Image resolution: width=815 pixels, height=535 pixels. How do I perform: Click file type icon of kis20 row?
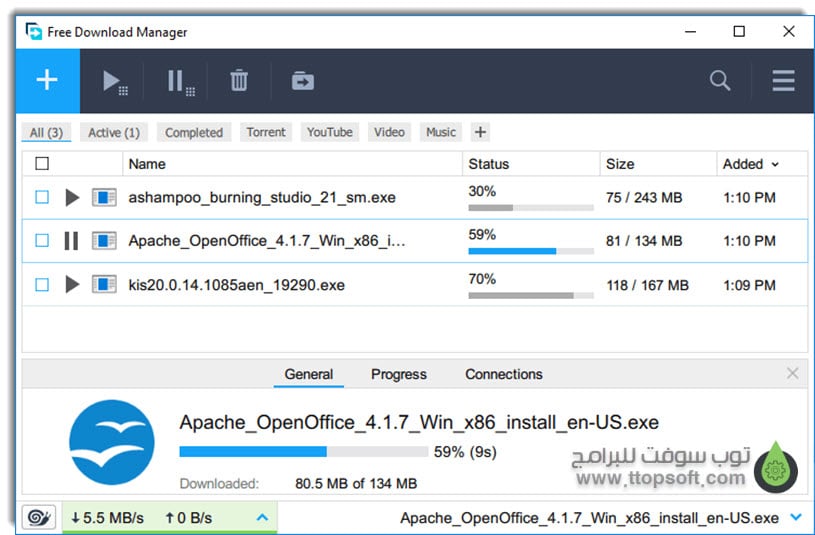pyautogui.click(x=104, y=284)
